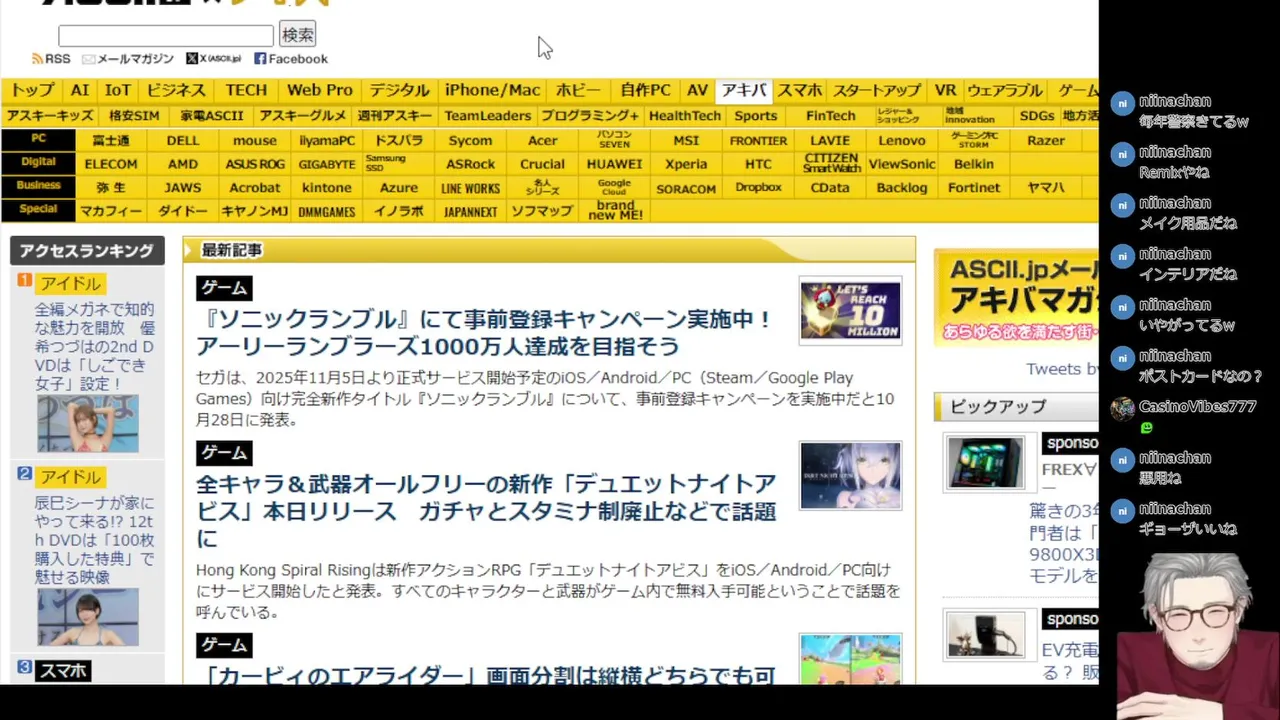Open the ソニックランブル article headline
The height and width of the screenshot is (720, 1280).
485,333
